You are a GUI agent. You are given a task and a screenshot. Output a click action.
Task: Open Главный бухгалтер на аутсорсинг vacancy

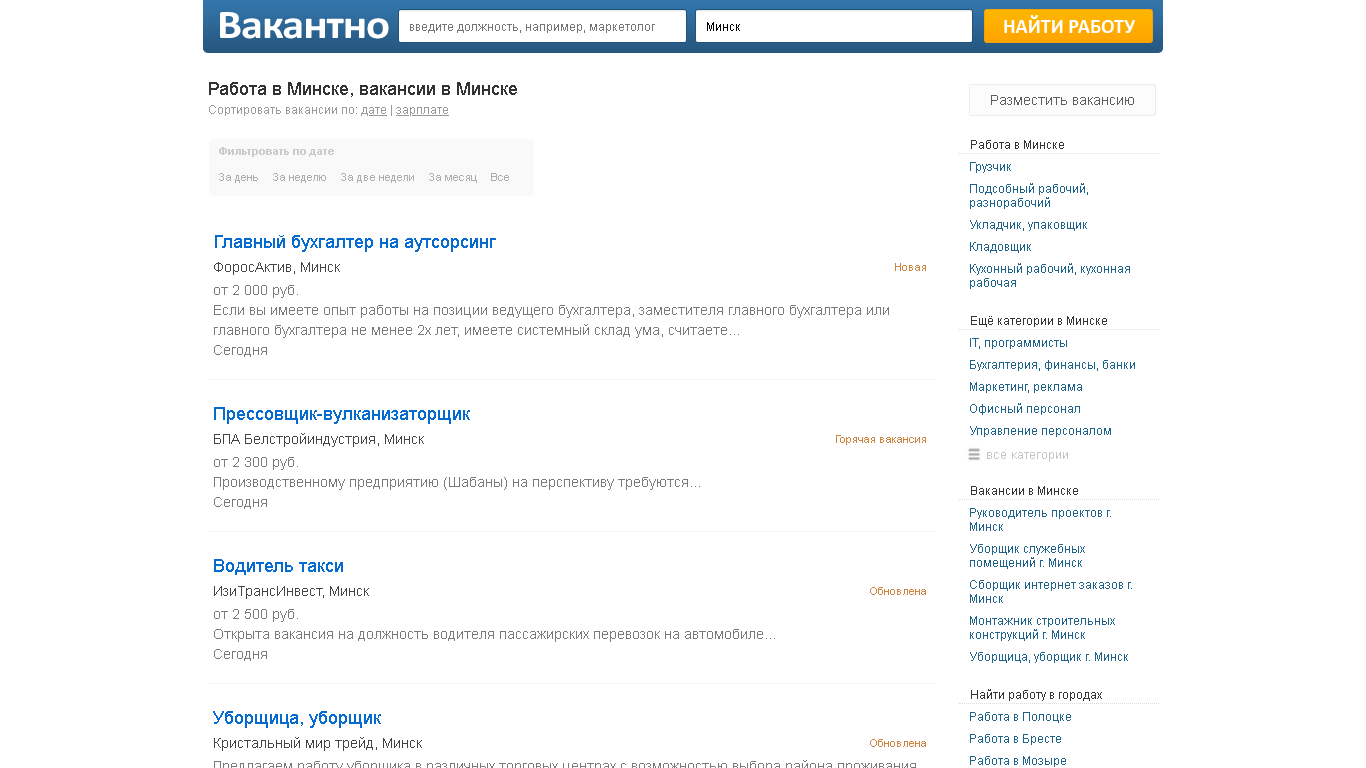[355, 242]
